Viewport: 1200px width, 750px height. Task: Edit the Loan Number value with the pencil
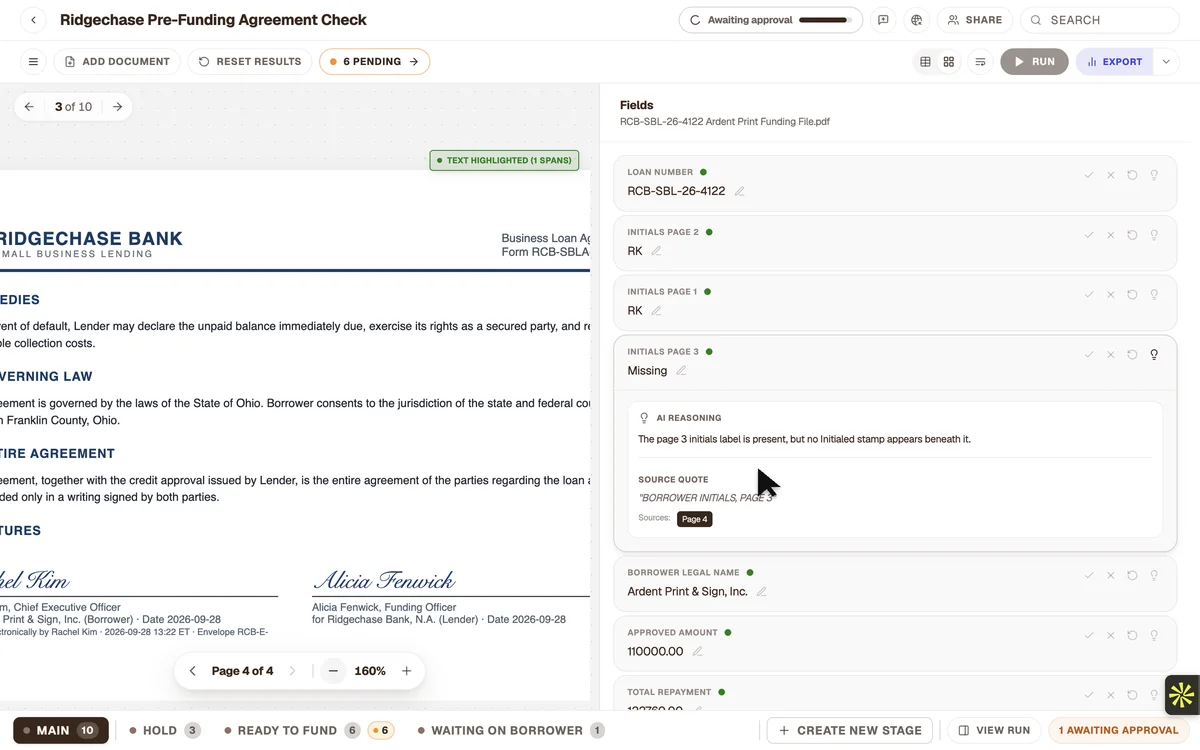point(740,191)
